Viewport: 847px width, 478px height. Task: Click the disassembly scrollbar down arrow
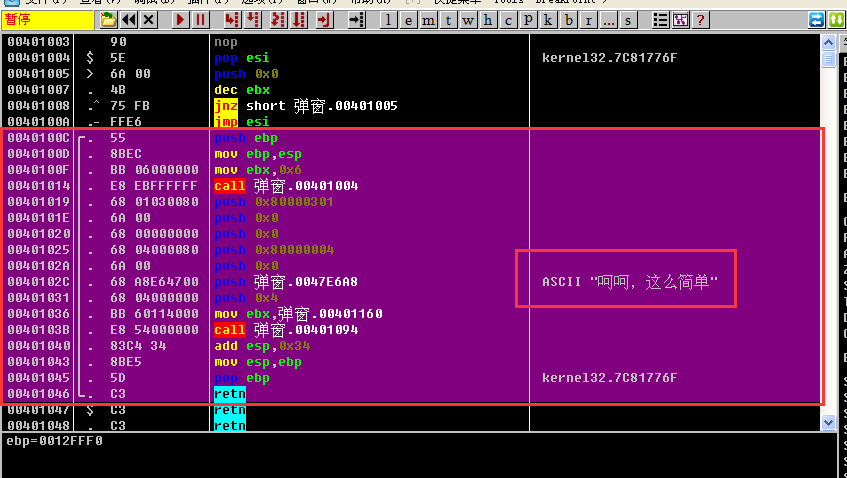828,422
